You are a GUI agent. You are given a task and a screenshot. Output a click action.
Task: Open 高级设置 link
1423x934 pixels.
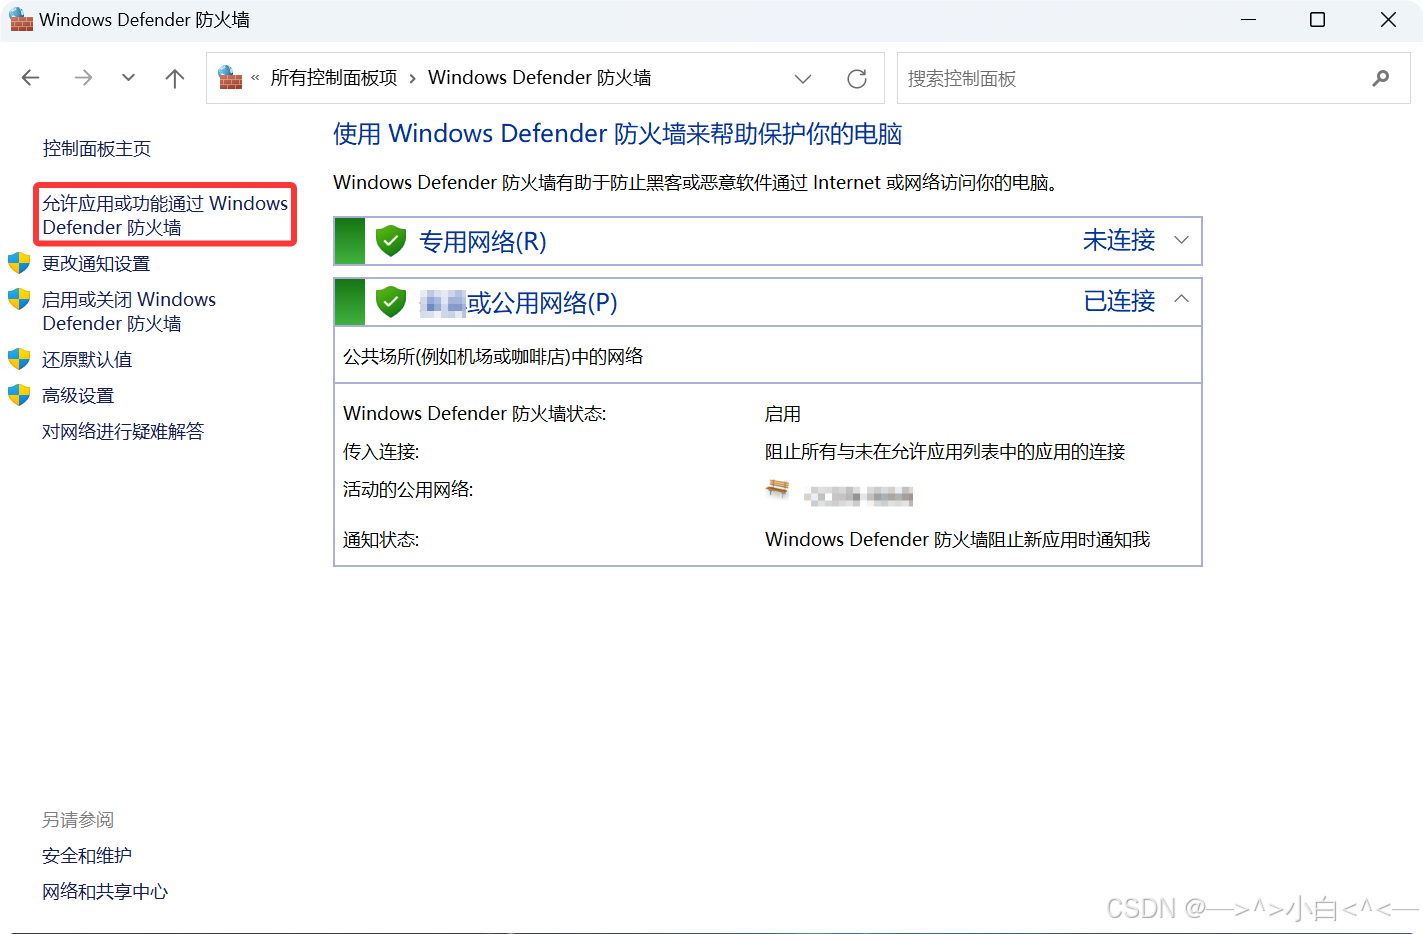78,396
